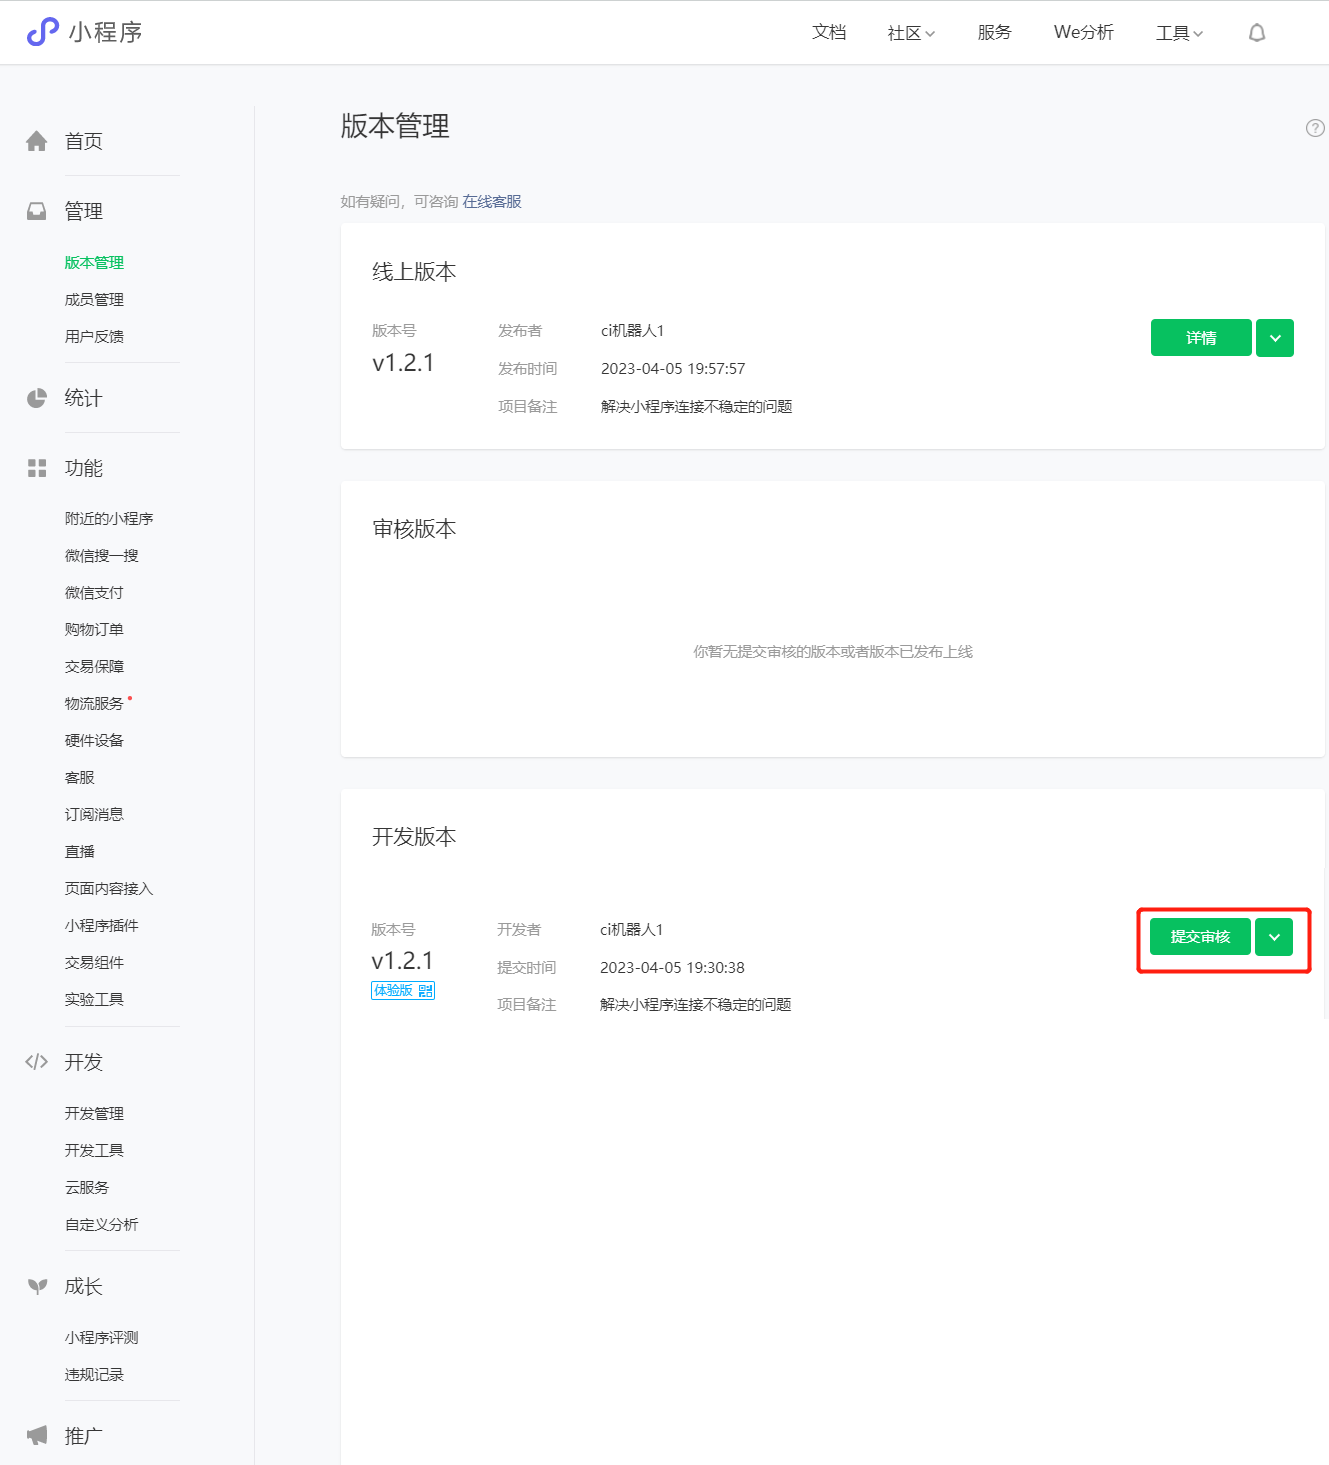Open 交易组件 in sidebar
1329x1465 pixels.
coord(94,963)
